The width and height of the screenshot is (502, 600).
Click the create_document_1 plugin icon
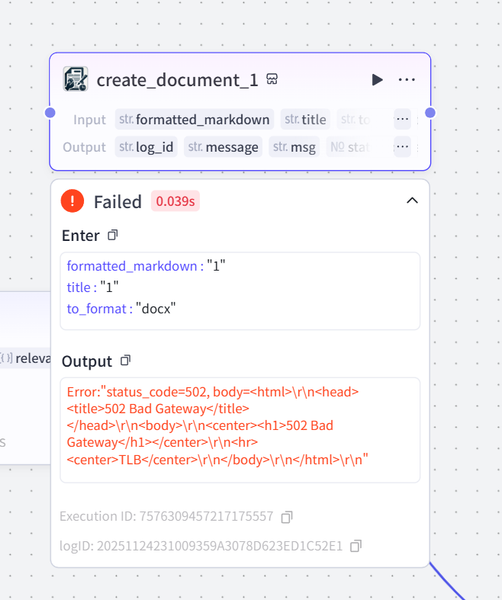click(75, 79)
